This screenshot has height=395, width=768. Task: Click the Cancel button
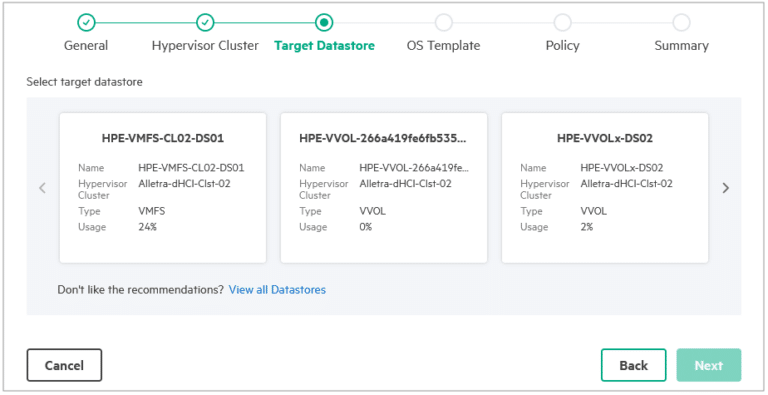64,365
